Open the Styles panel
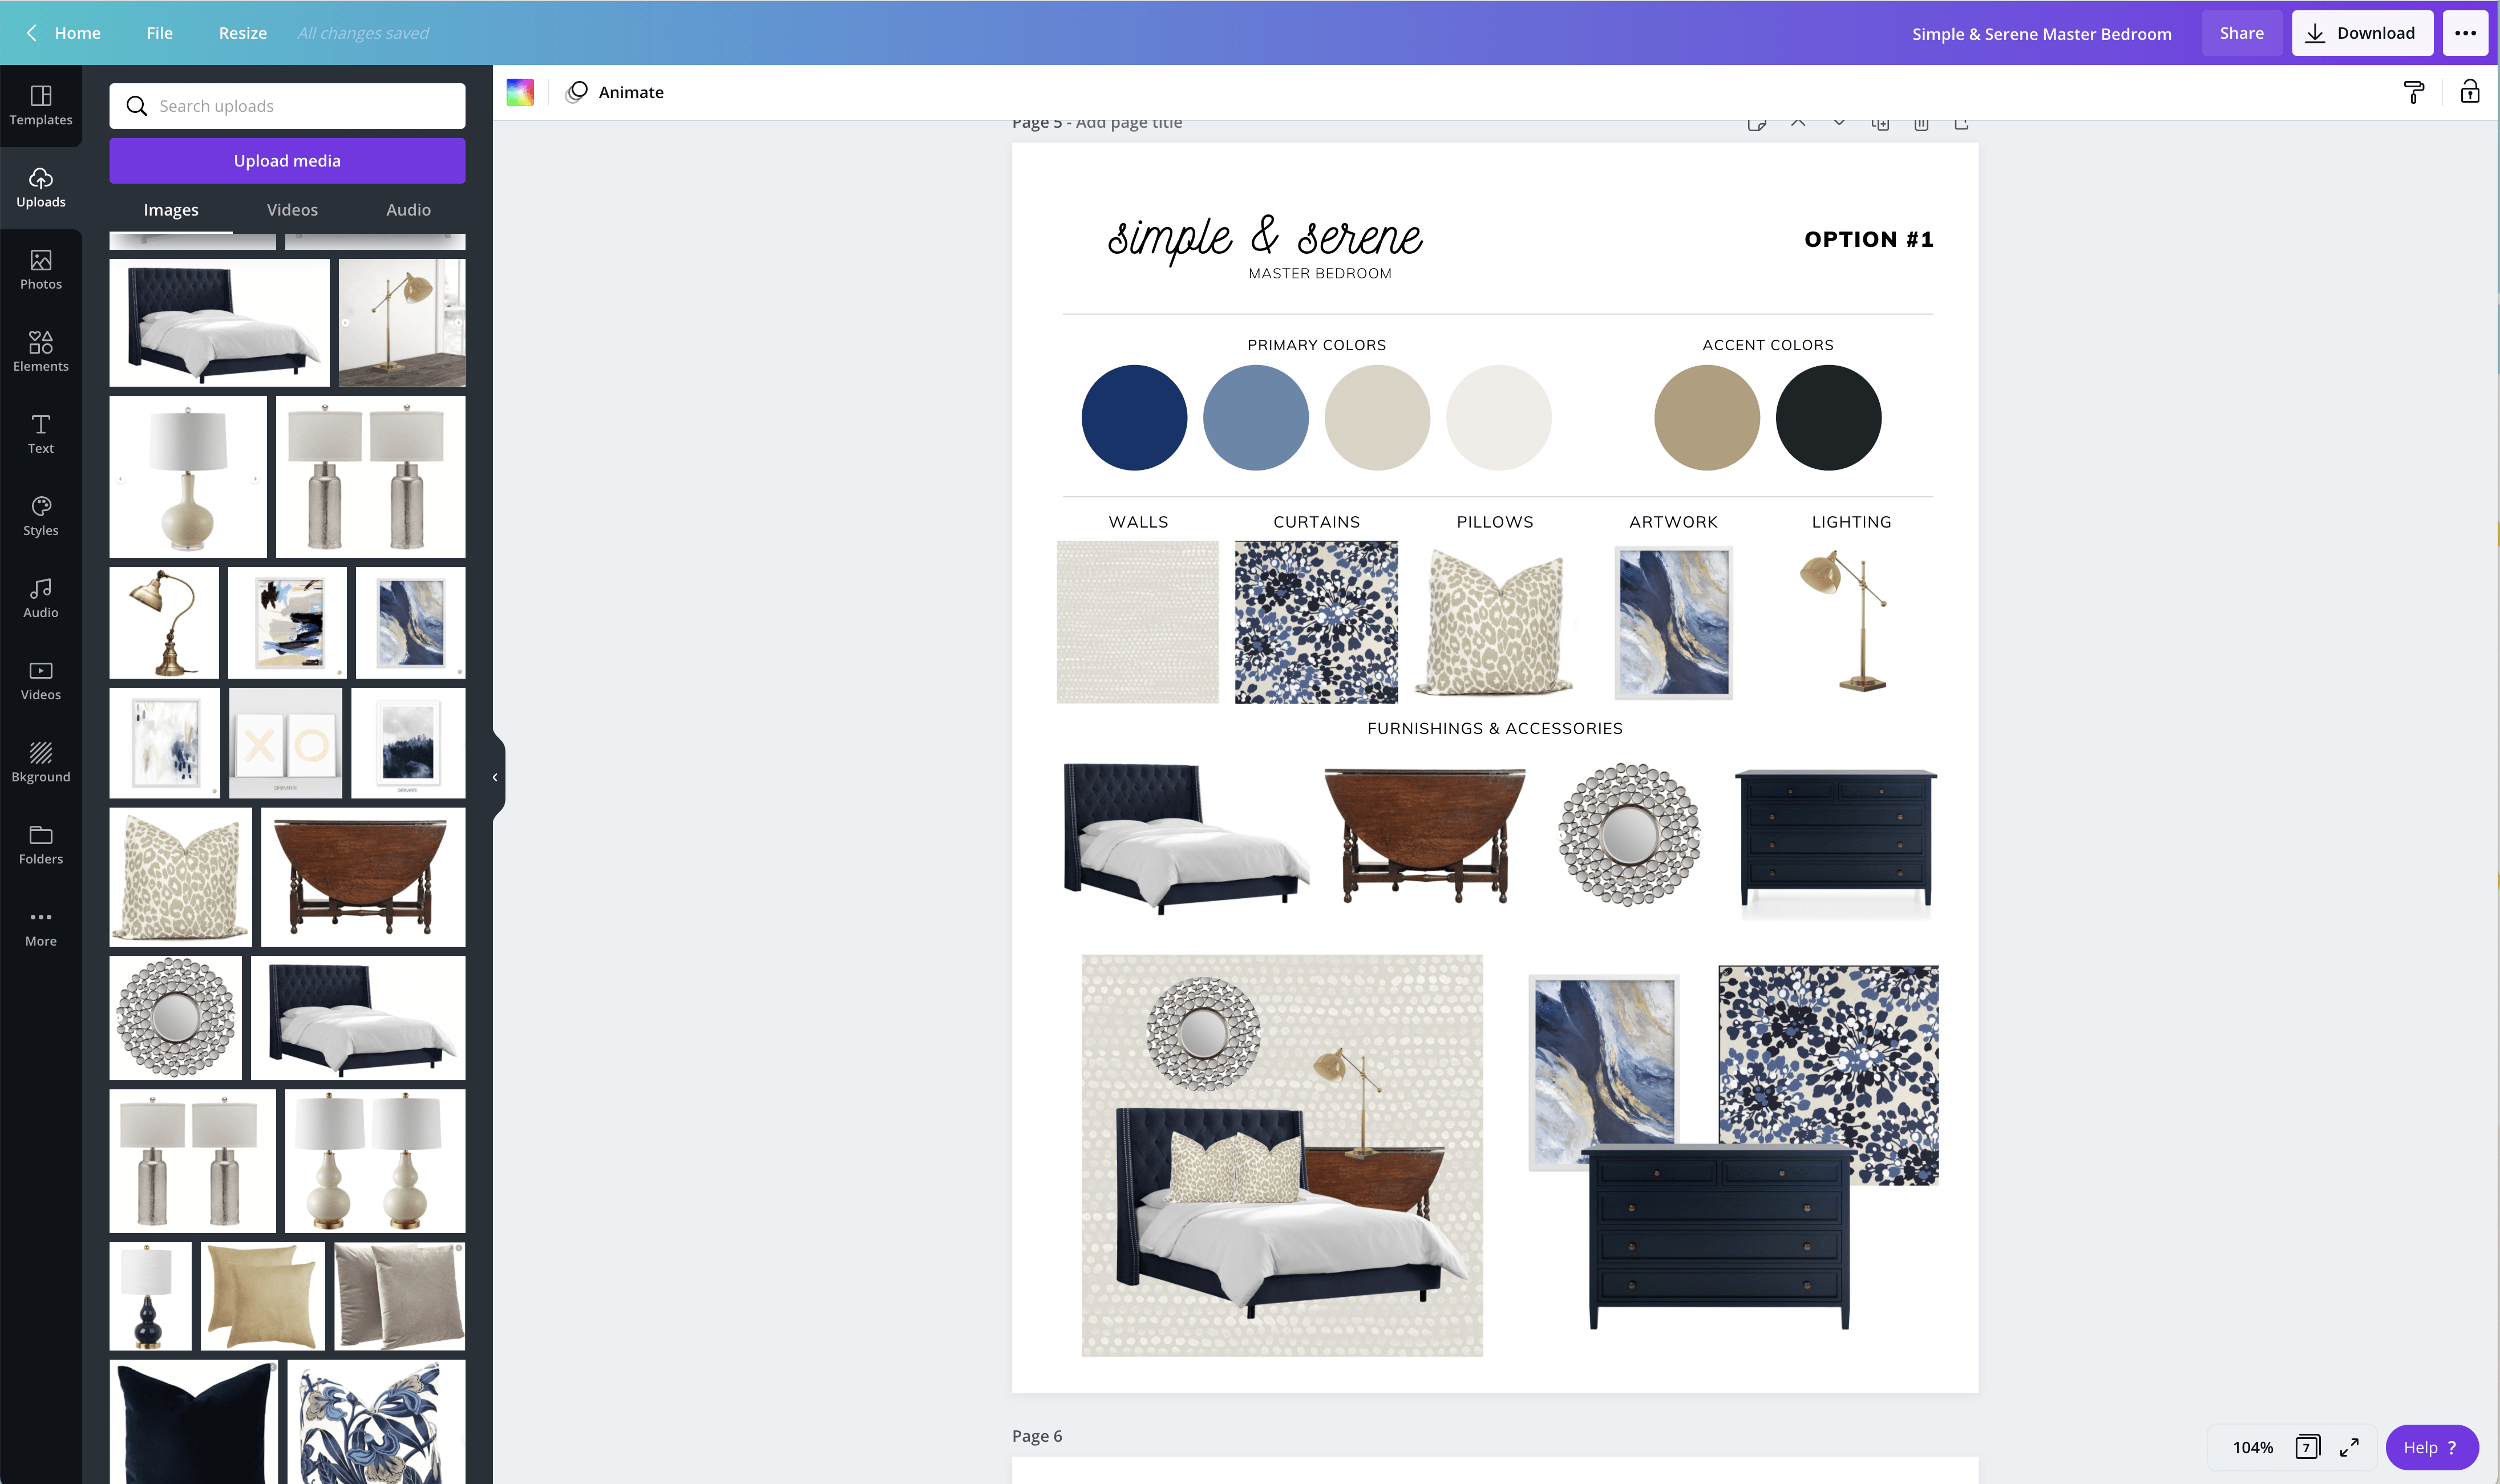 pyautogui.click(x=40, y=515)
